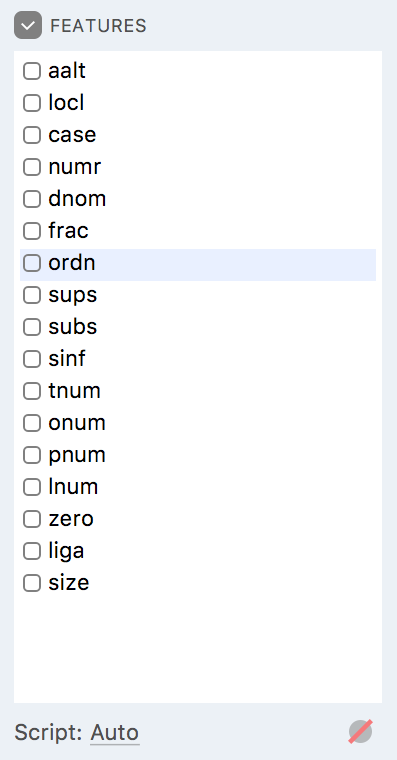
Task: Enable the locl feature checkbox
Action: tap(32, 103)
